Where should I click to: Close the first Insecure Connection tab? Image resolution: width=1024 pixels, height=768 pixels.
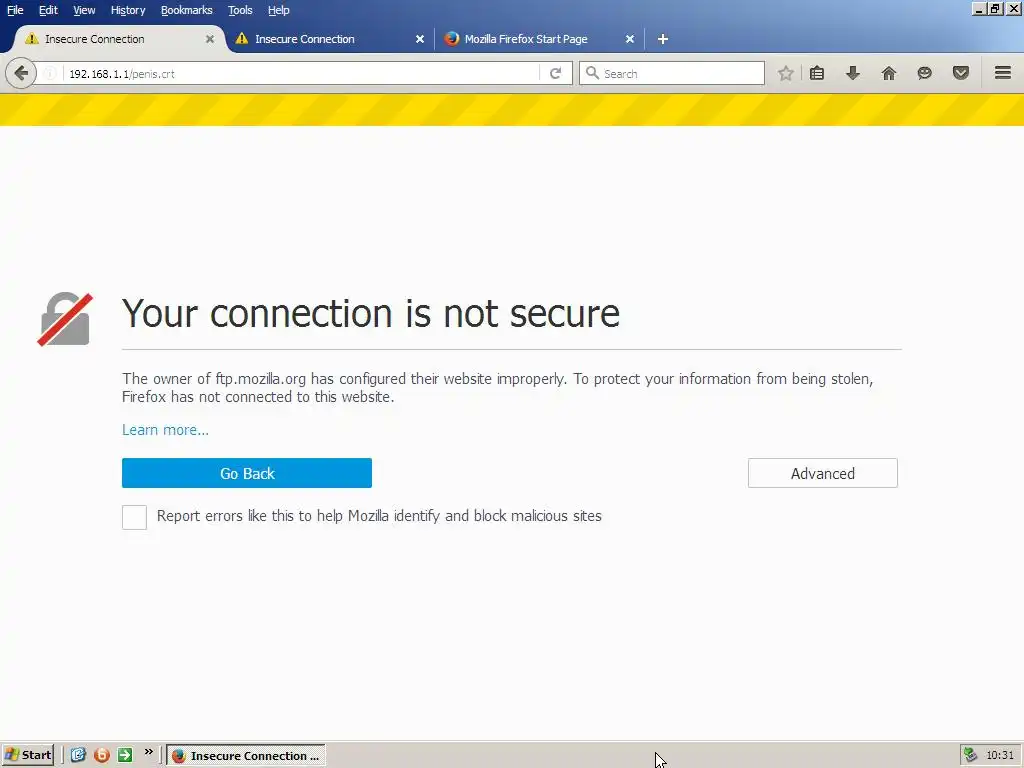click(210, 39)
